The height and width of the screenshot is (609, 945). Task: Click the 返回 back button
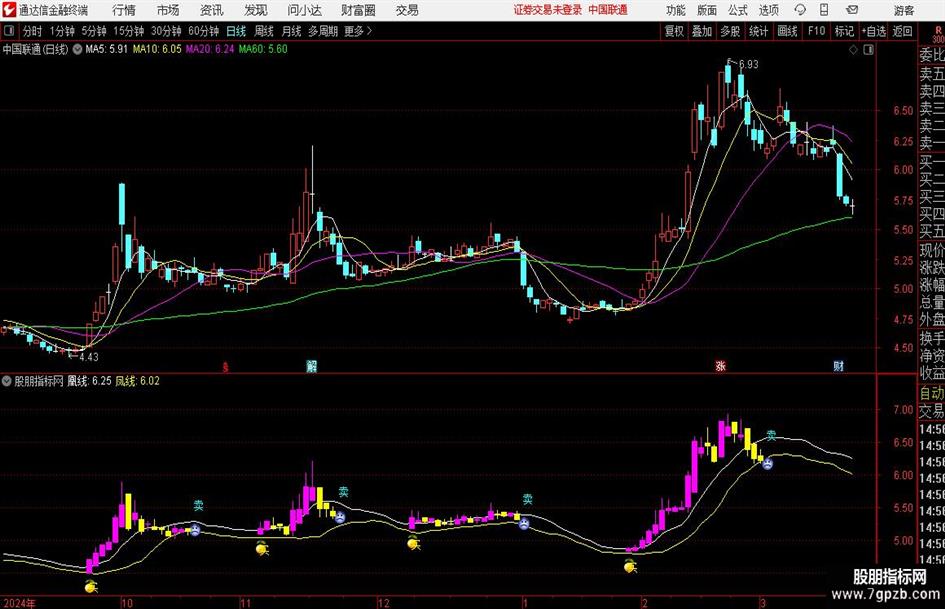[x=902, y=31]
